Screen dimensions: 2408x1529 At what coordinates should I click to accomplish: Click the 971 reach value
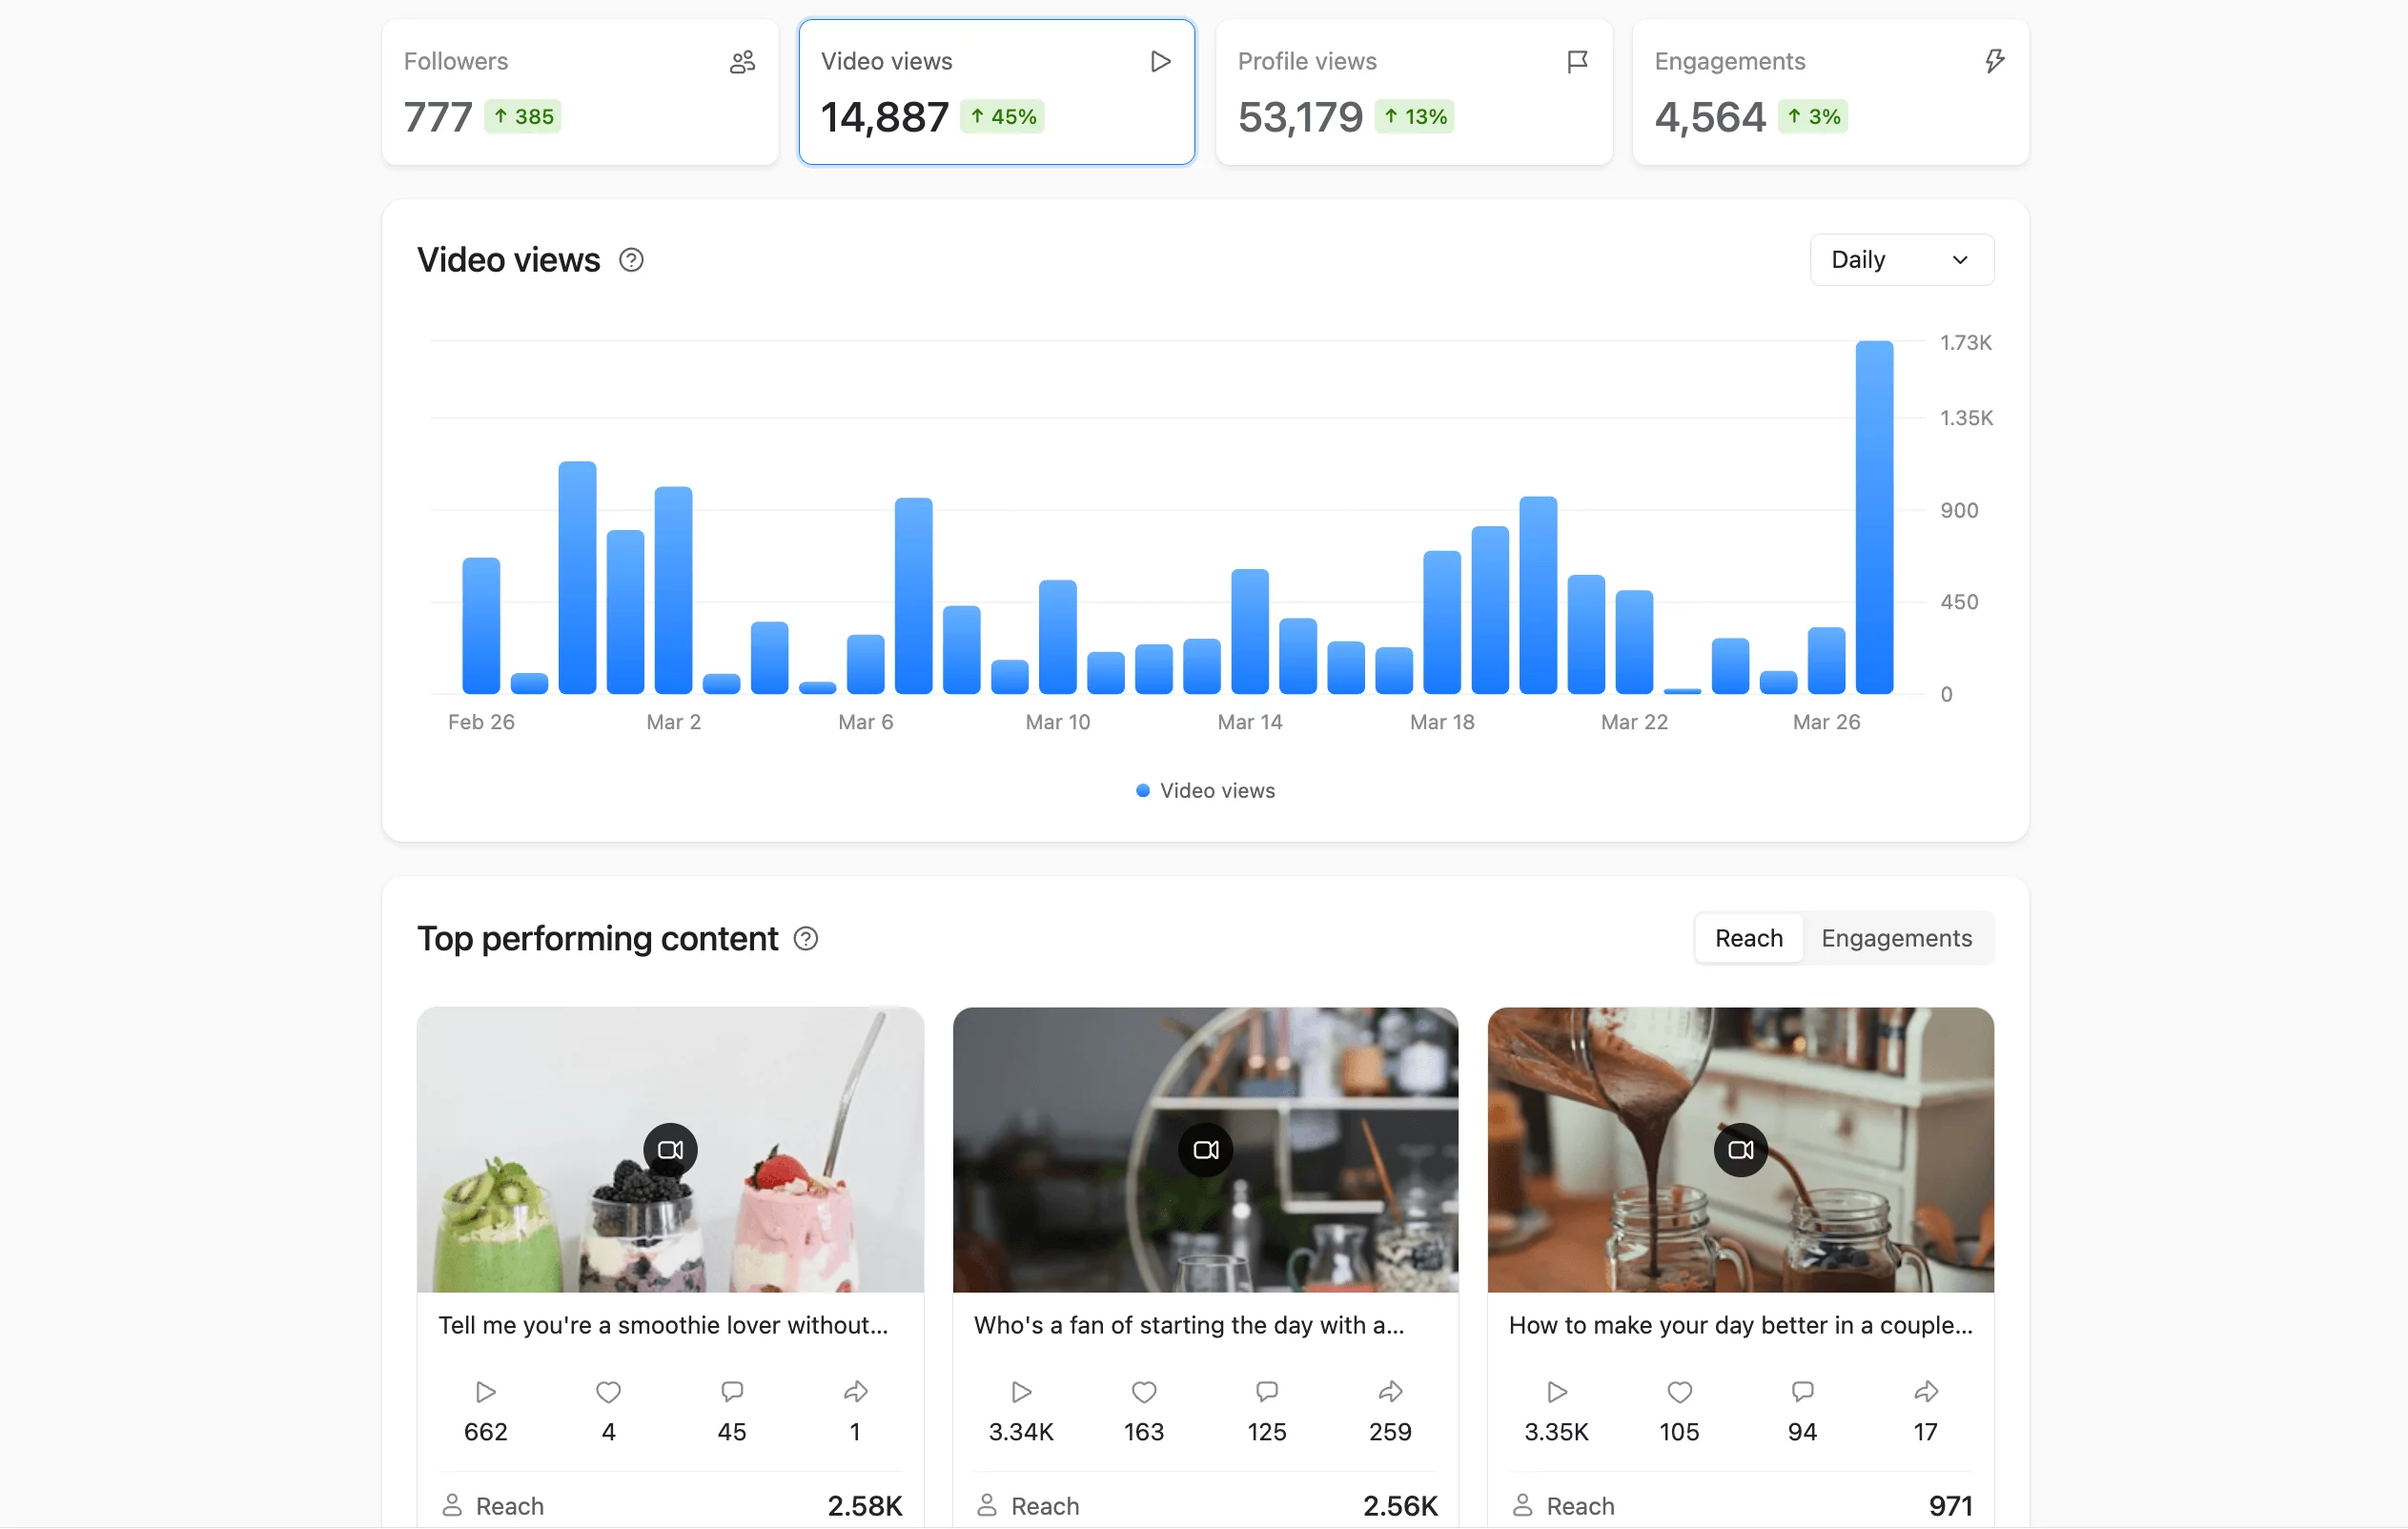tap(1951, 1506)
